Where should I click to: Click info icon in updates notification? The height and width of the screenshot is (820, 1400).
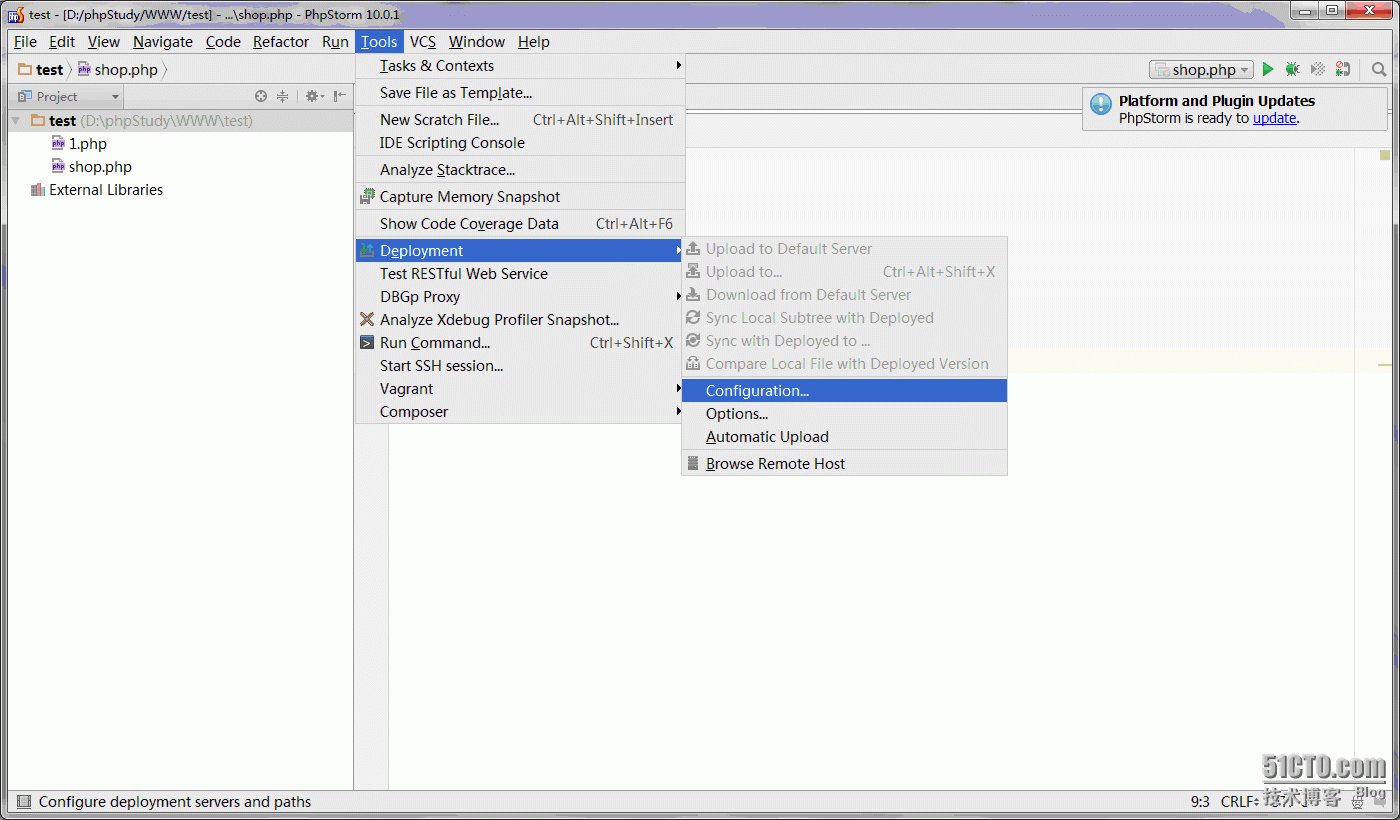pyautogui.click(x=1101, y=104)
